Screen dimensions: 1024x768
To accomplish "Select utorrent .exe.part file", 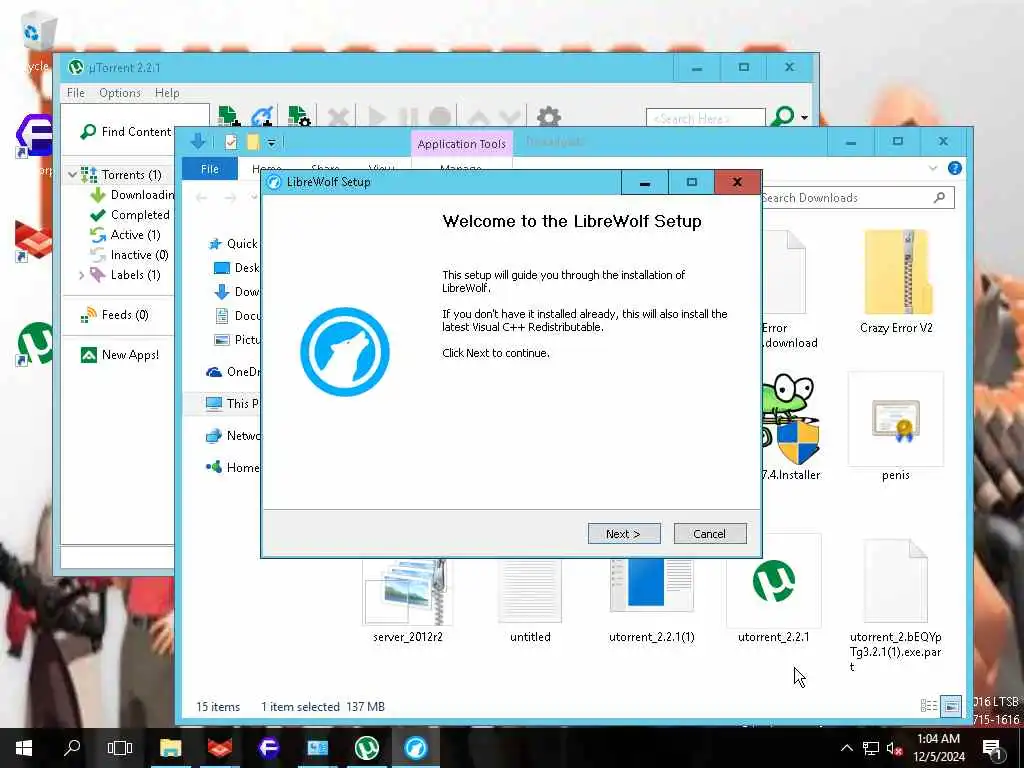I will click(x=896, y=604).
